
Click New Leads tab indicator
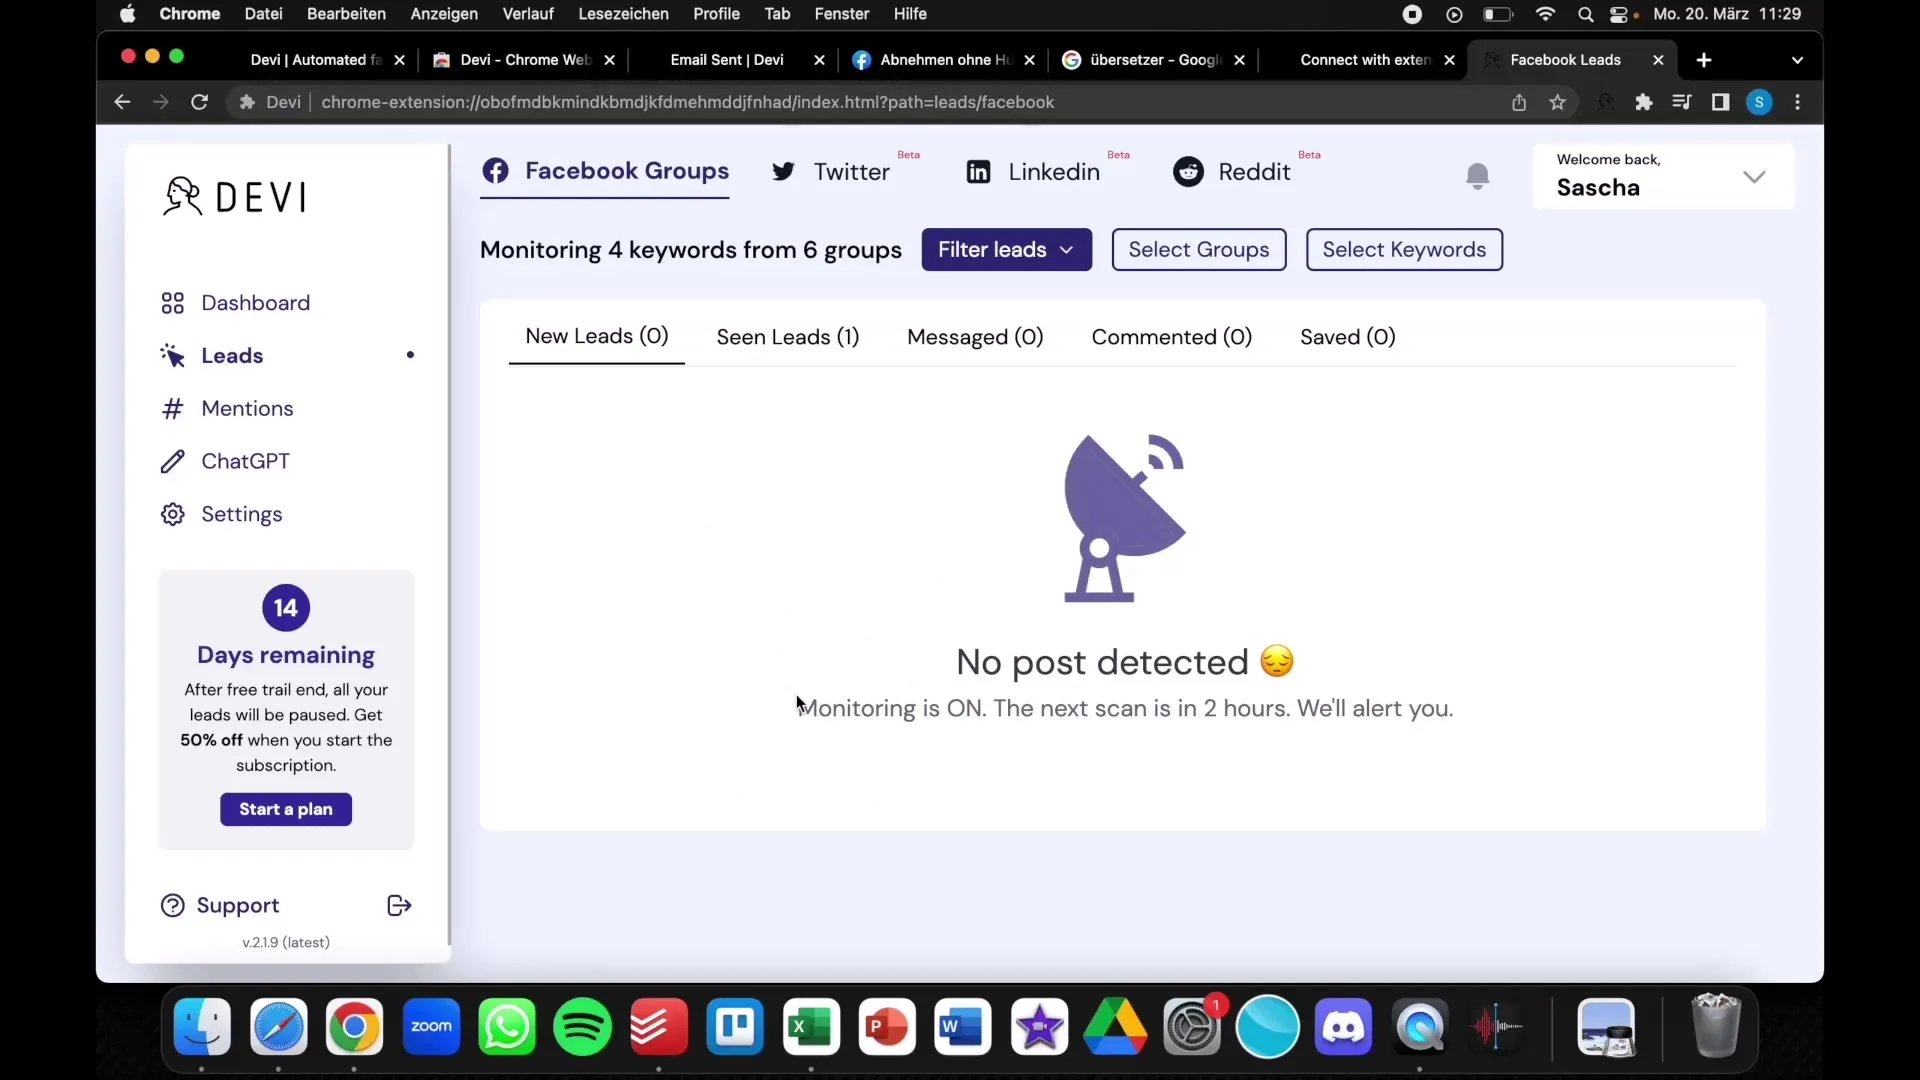click(x=596, y=336)
